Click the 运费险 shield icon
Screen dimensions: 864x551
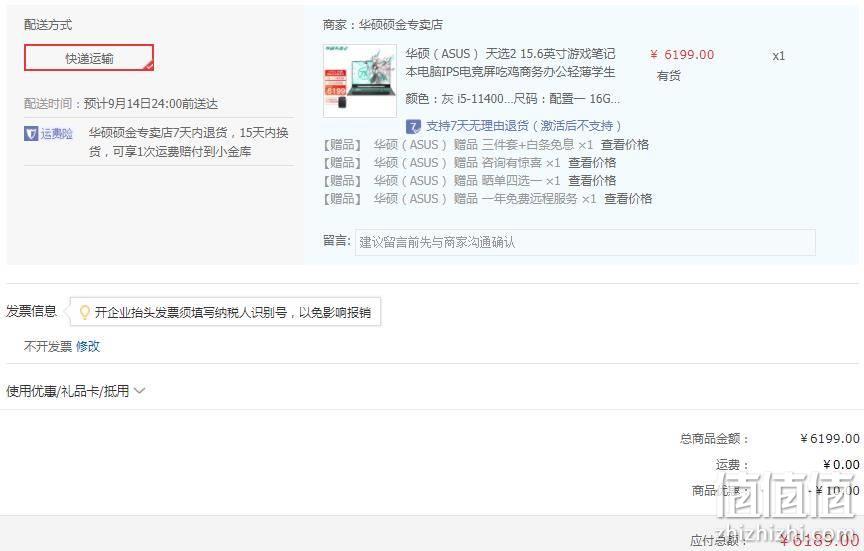tap(31, 133)
